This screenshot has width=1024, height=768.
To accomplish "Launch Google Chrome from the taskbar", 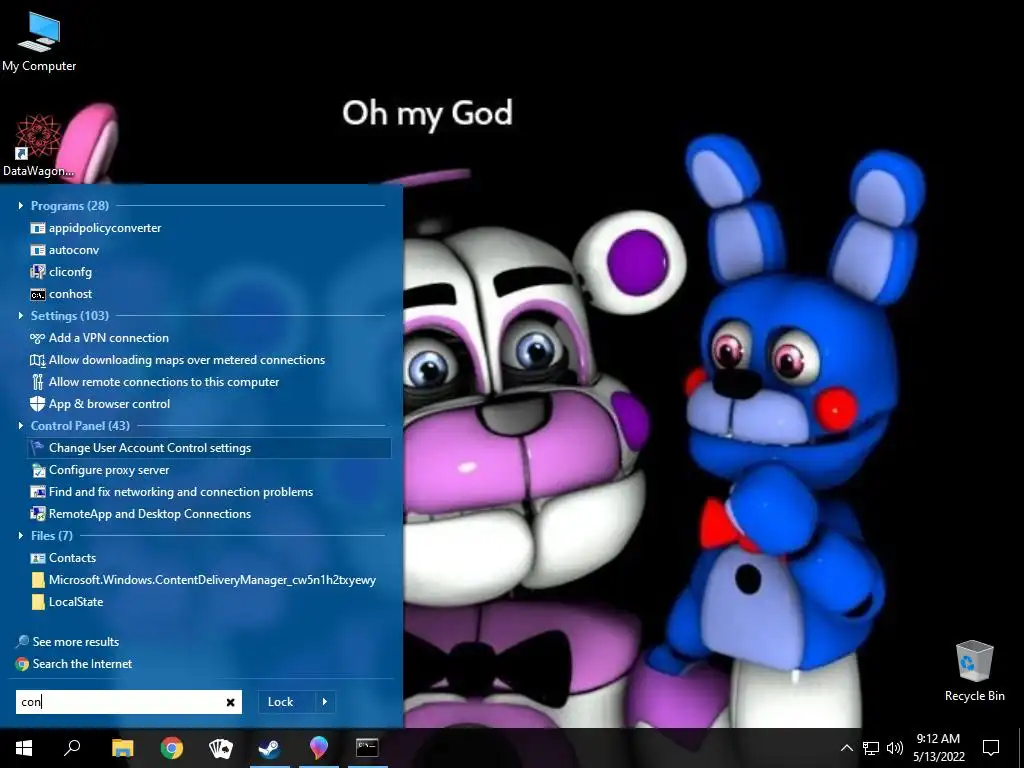I will pyautogui.click(x=172, y=748).
